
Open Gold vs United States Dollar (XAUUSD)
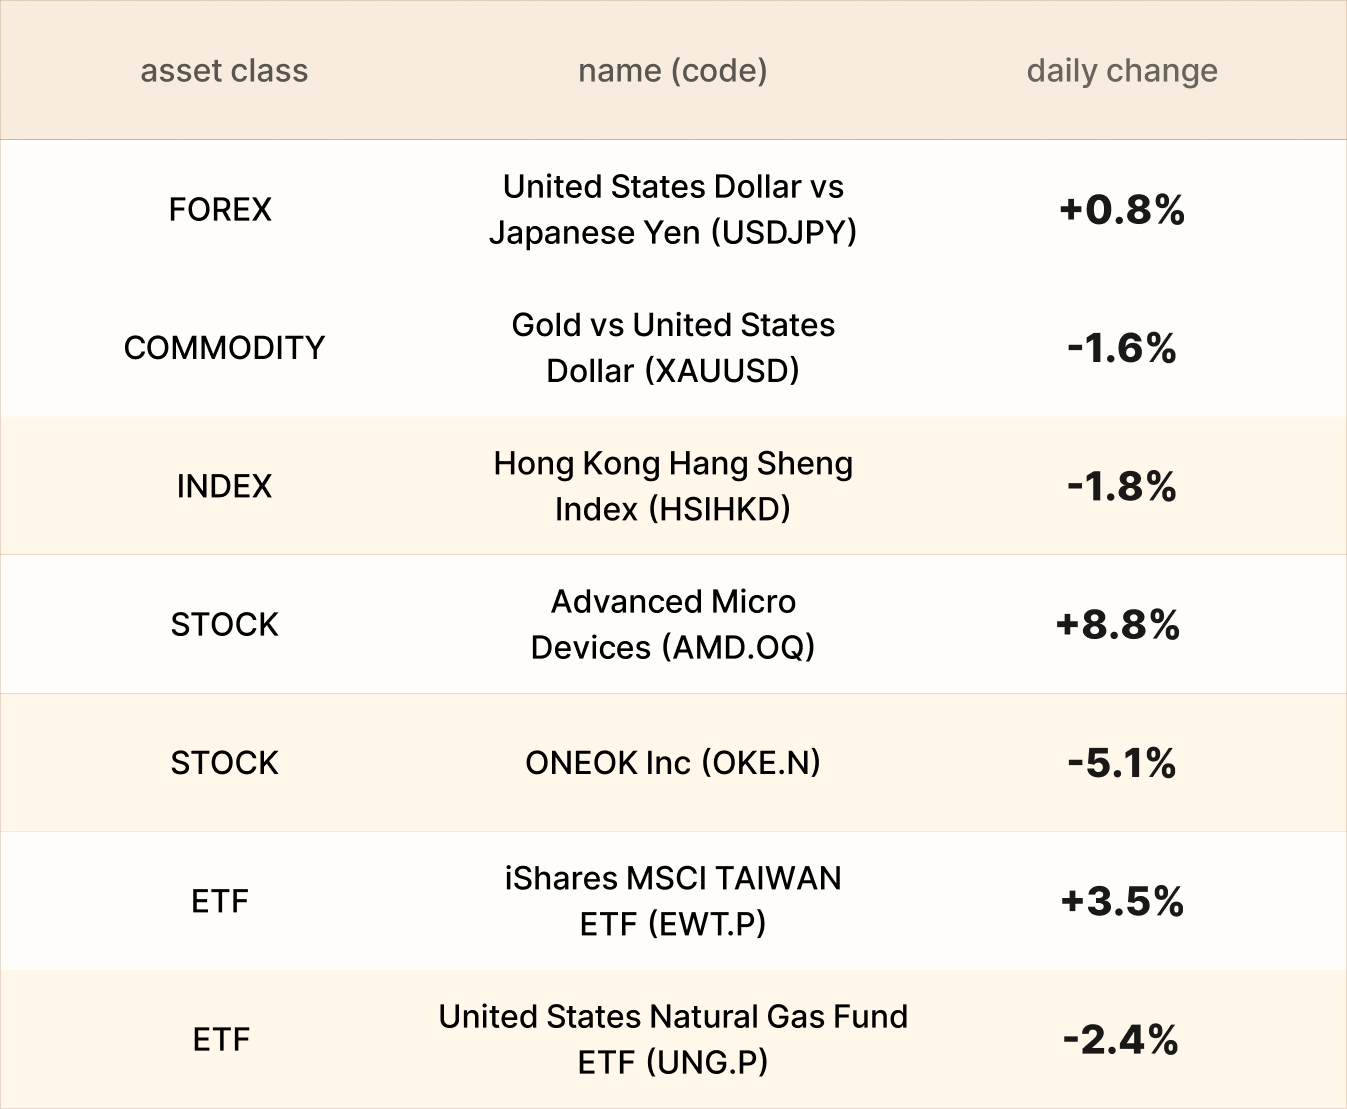pos(672,348)
